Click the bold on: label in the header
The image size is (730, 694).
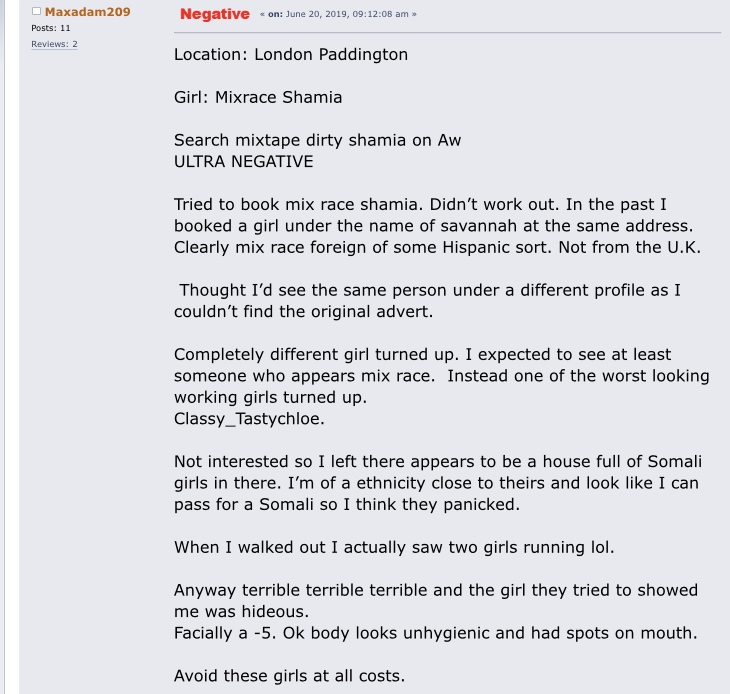(275, 14)
